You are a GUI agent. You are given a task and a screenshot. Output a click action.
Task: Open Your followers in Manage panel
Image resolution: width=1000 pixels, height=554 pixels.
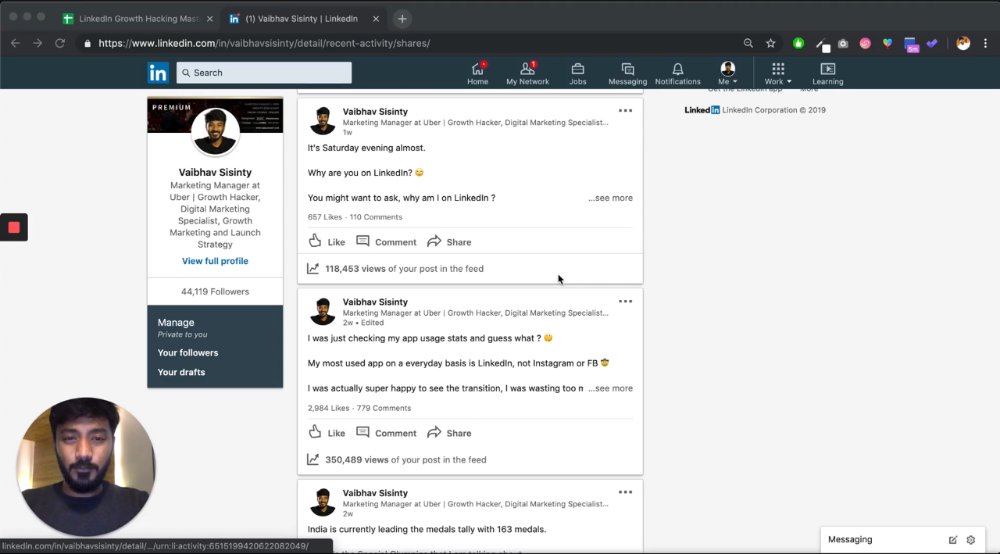click(188, 353)
